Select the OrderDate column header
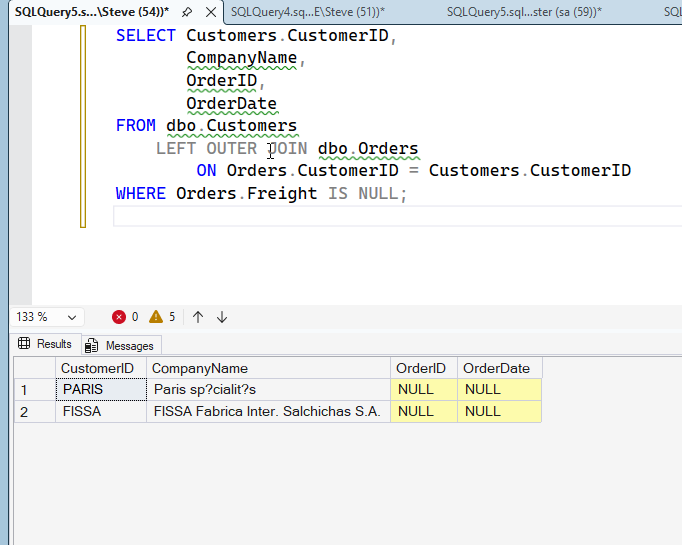 [498, 368]
